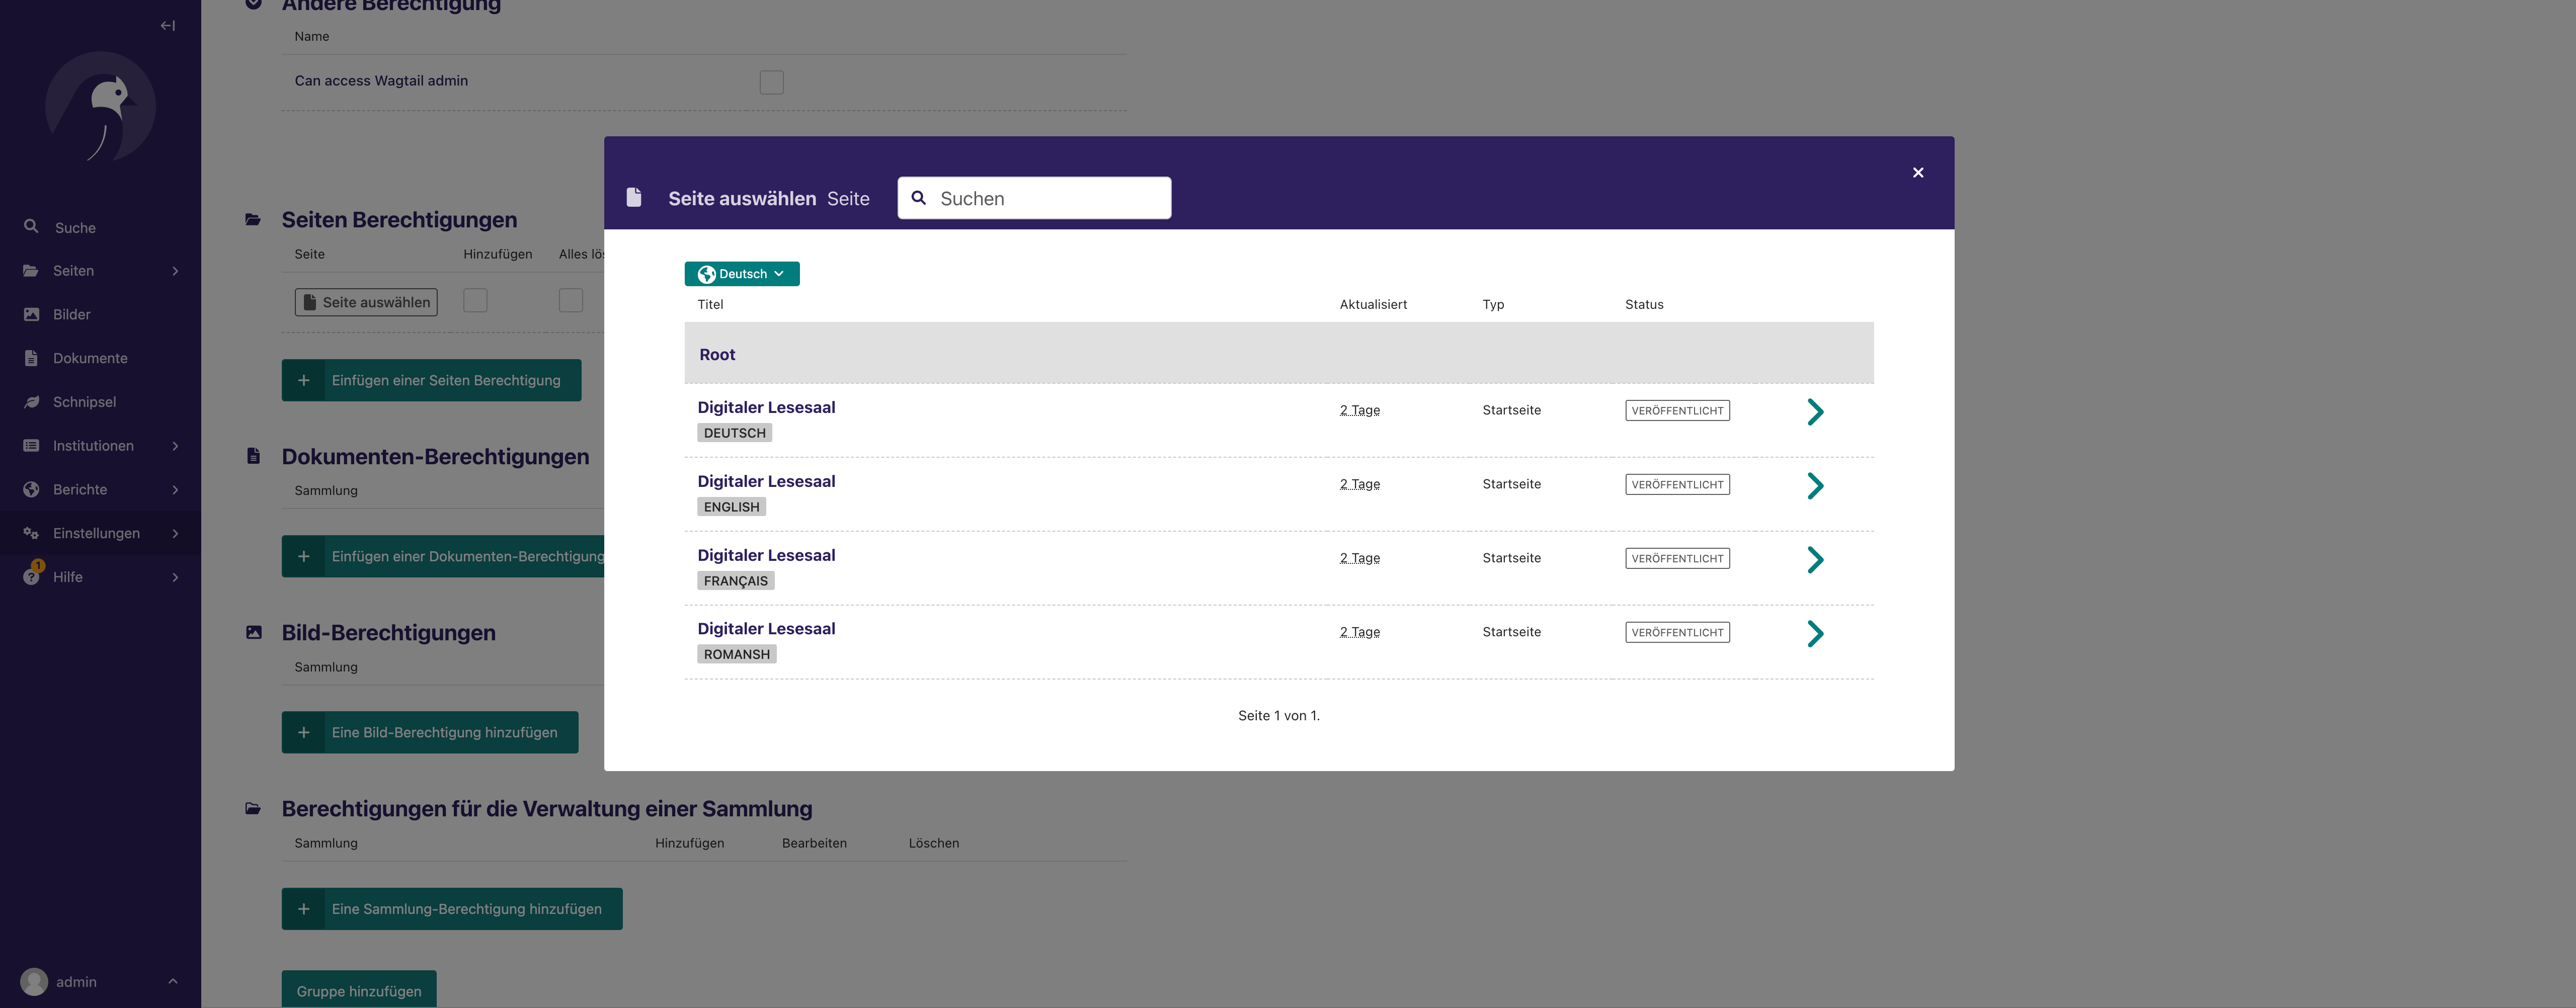
Task: Click the Institutionen list icon in sidebar
Action: [x=31, y=446]
